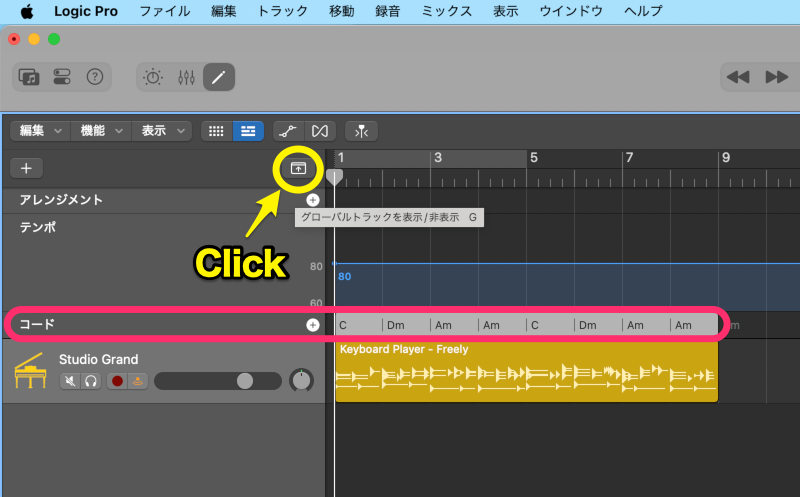Toggle input monitoring on Studio Grand
Viewport: 800px width, 497px height.
pos(138,381)
